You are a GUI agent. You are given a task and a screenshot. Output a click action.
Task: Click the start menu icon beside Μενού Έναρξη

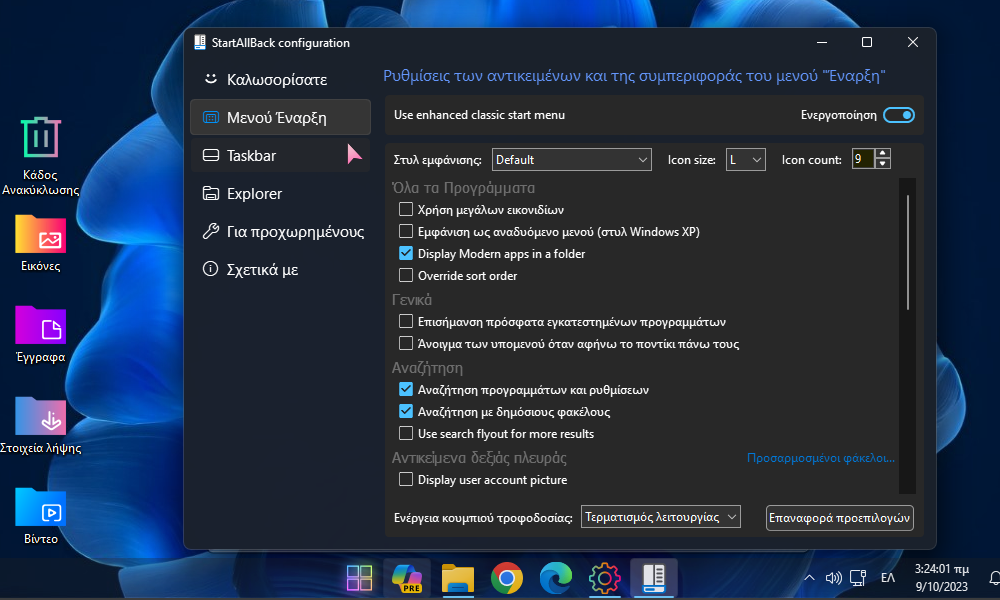(x=210, y=117)
